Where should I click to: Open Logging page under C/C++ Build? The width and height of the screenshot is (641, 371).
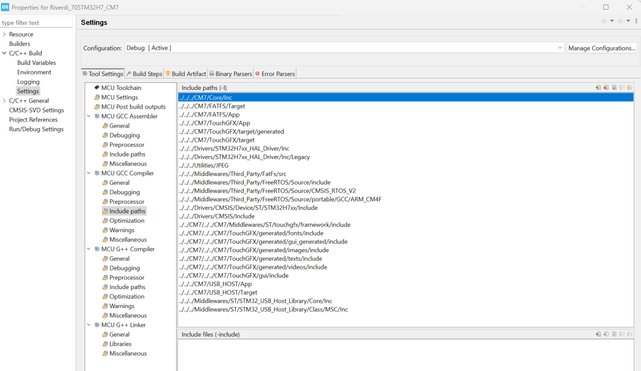(x=28, y=82)
